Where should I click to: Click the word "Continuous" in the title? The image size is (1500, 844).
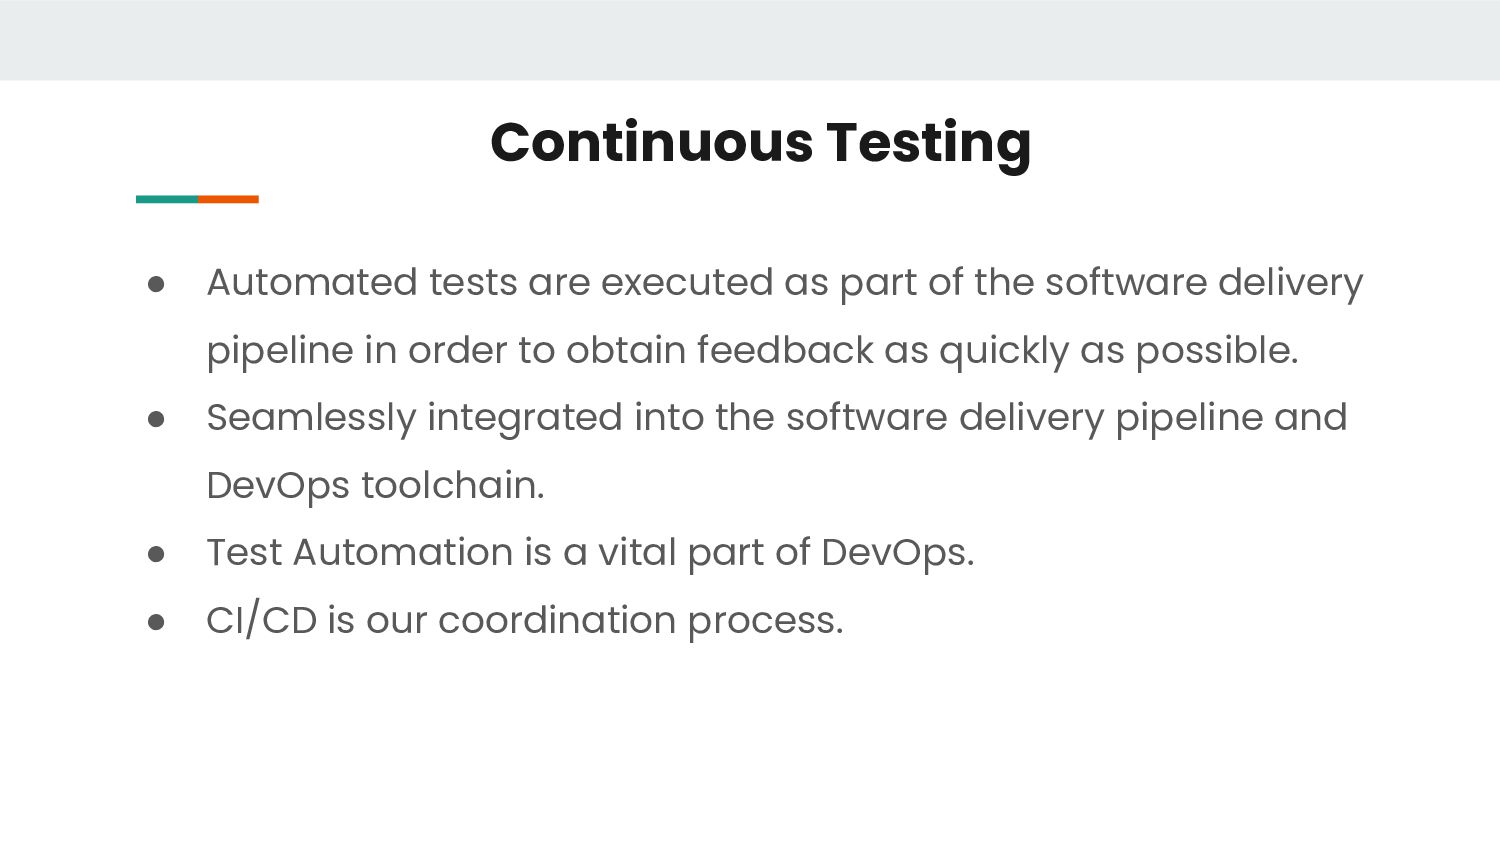pyautogui.click(x=650, y=142)
